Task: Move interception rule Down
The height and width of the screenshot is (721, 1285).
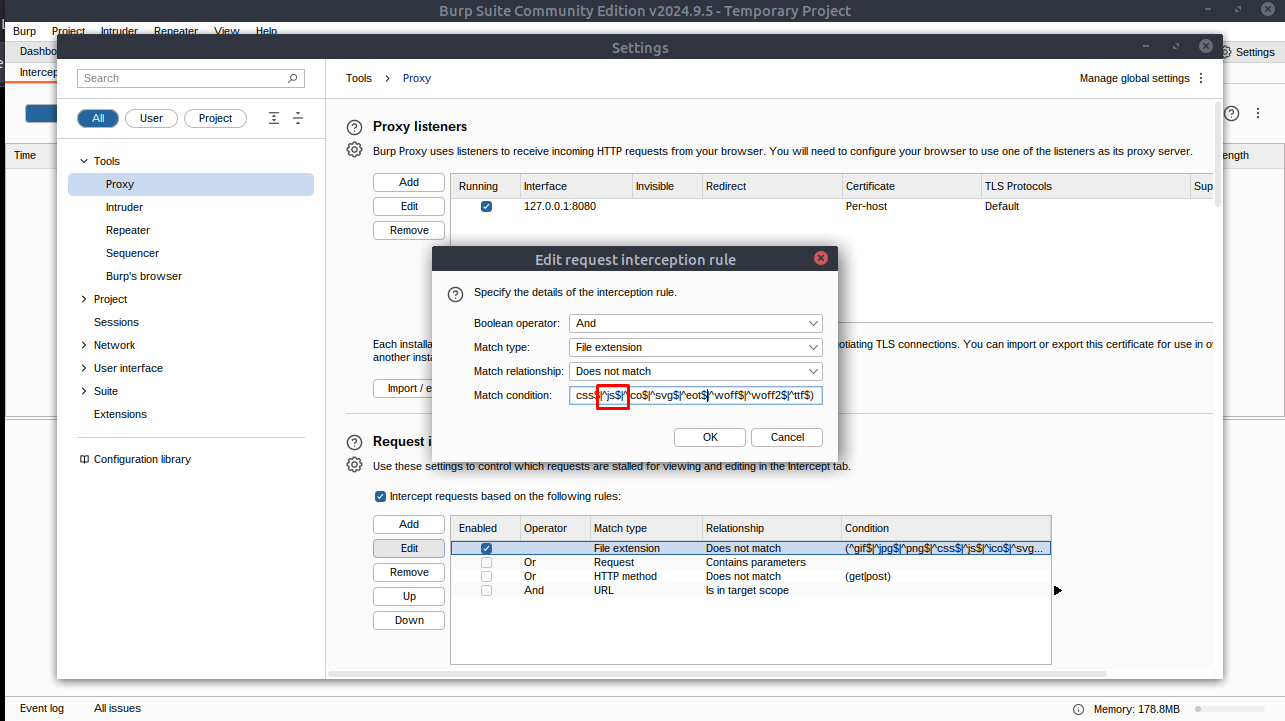Action: tap(409, 620)
